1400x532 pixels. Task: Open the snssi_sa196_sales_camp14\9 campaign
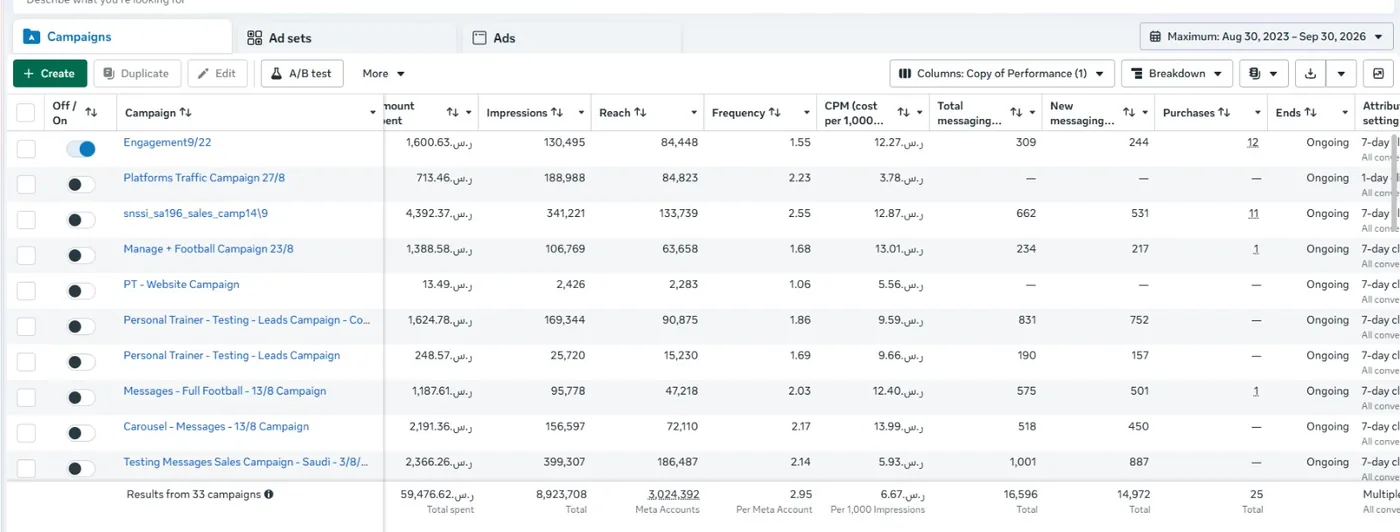tap(195, 213)
